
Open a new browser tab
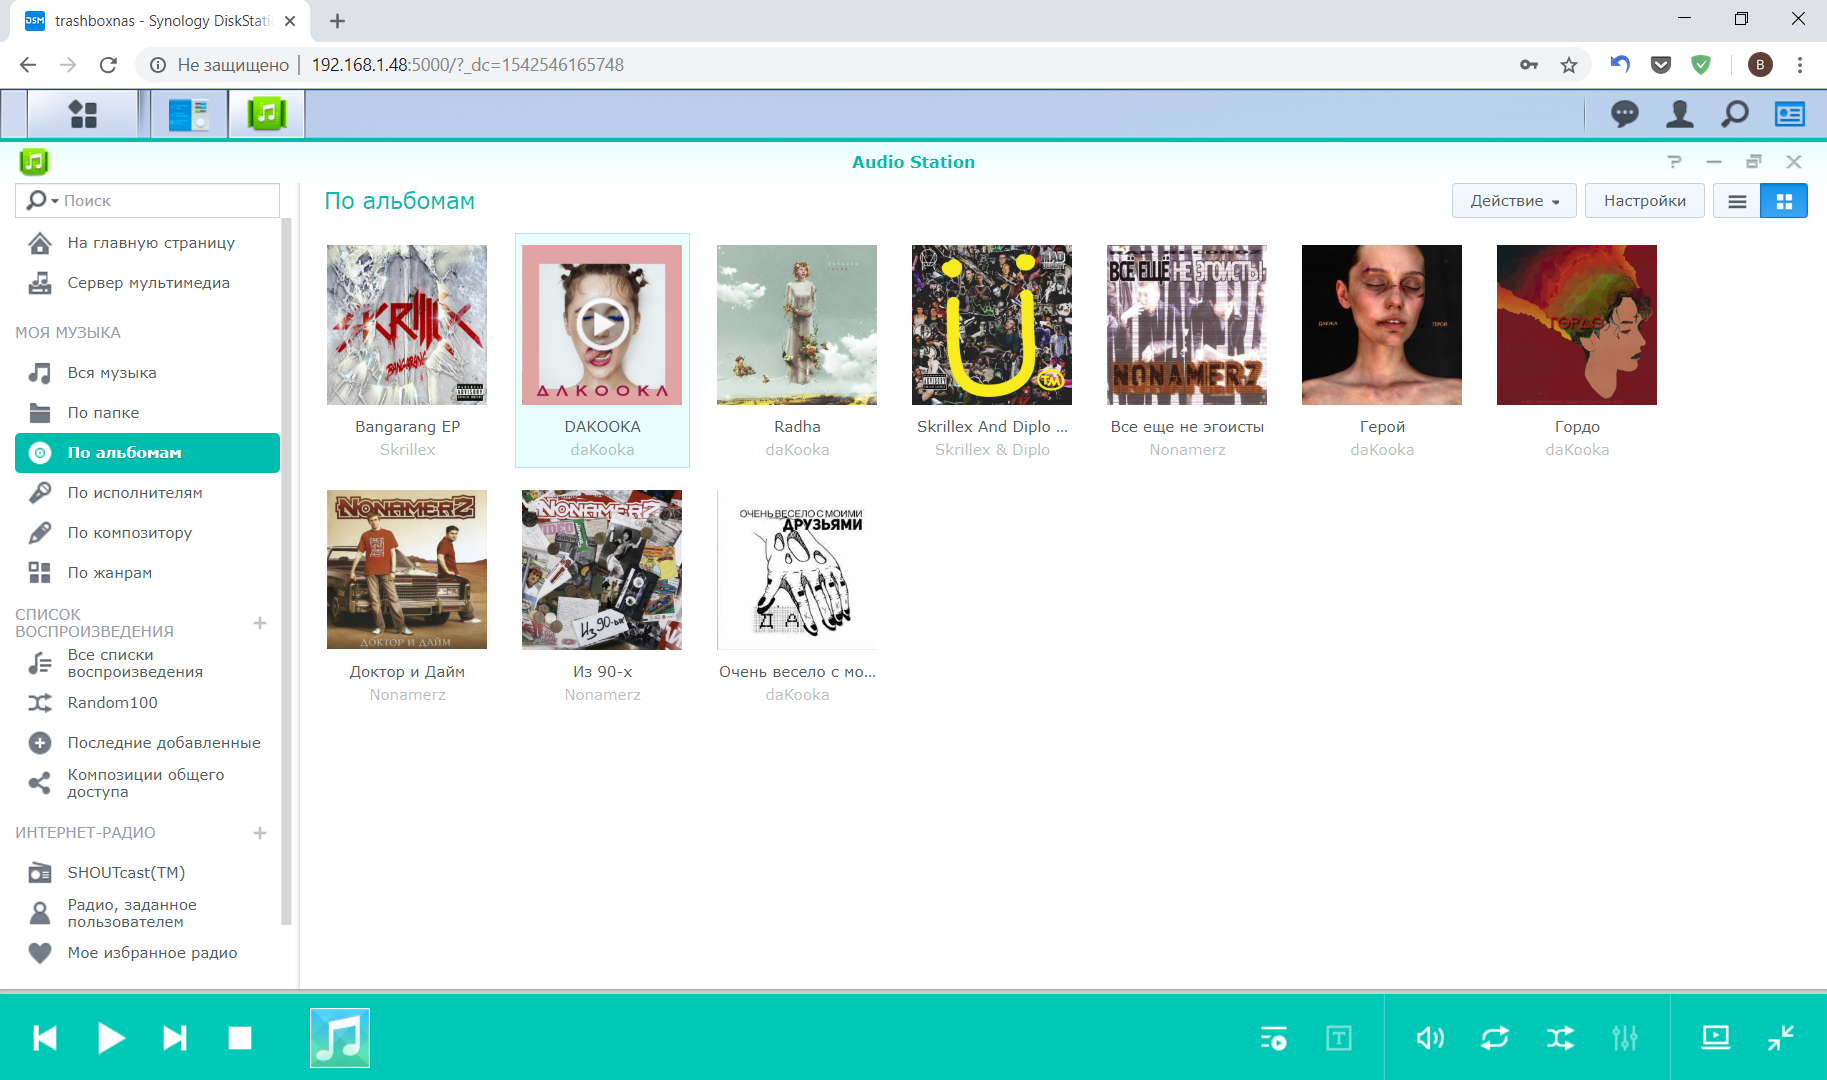[x=337, y=21]
